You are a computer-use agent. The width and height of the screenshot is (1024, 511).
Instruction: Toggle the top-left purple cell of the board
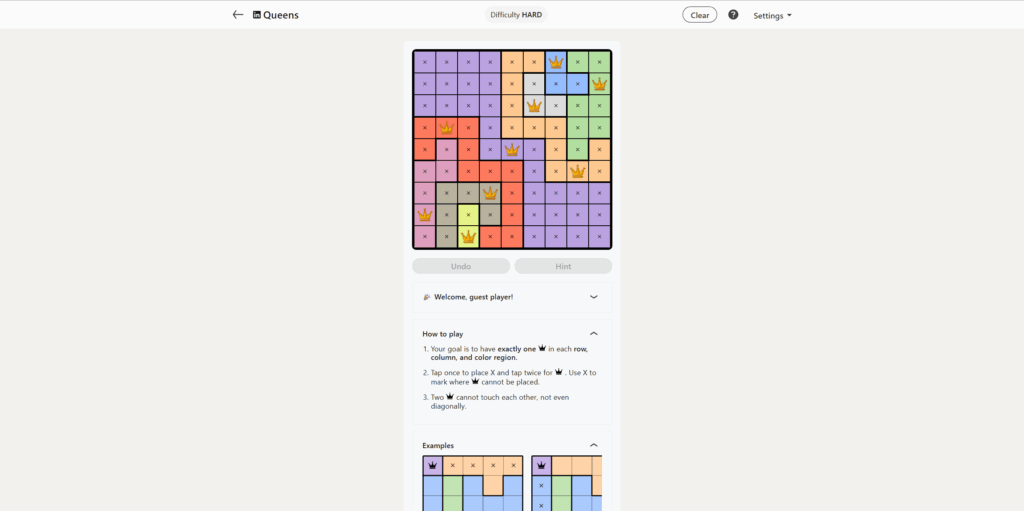[424, 62]
